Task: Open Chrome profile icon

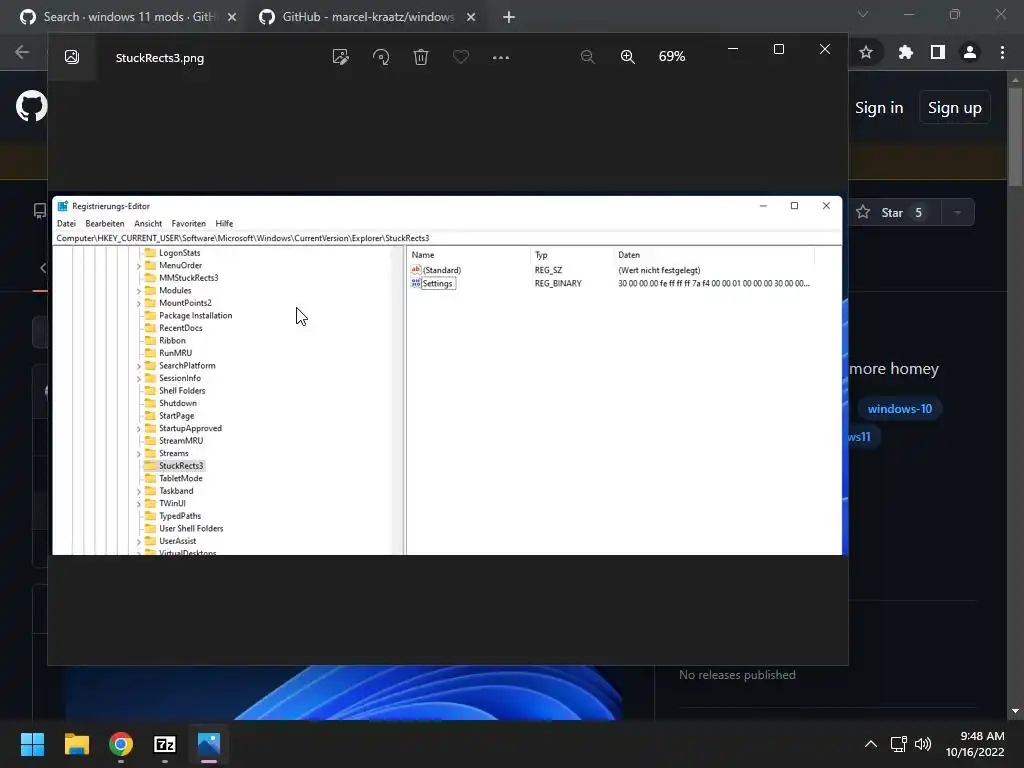Action: 970,52
